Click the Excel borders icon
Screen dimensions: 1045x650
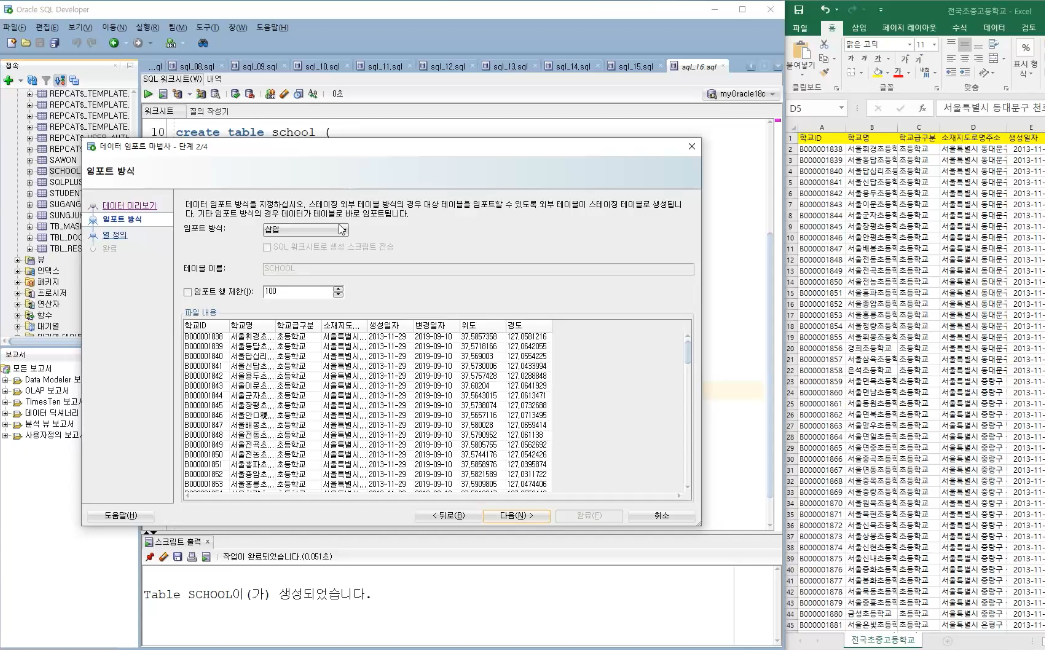point(852,72)
